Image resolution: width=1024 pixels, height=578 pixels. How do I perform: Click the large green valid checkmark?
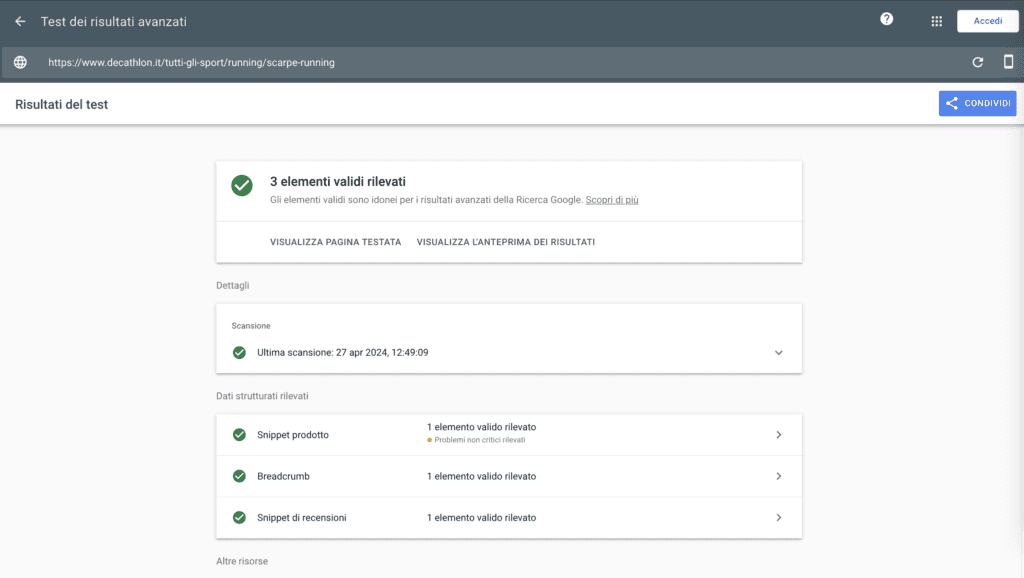pyautogui.click(x=242, y=185)
